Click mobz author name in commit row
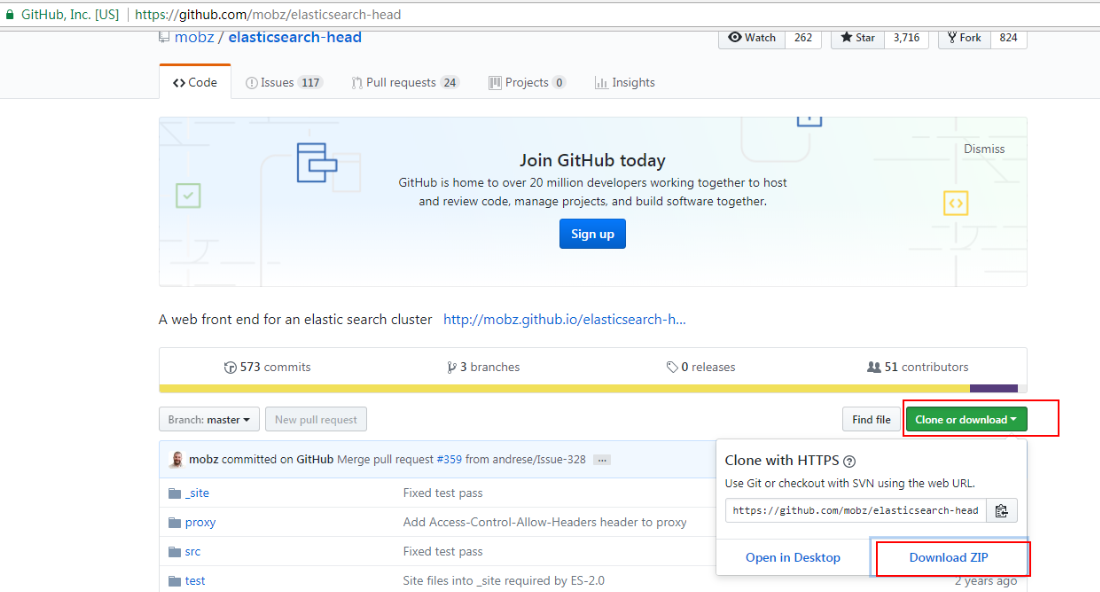The image size is (1100, 592). click(x=203, y=459)
